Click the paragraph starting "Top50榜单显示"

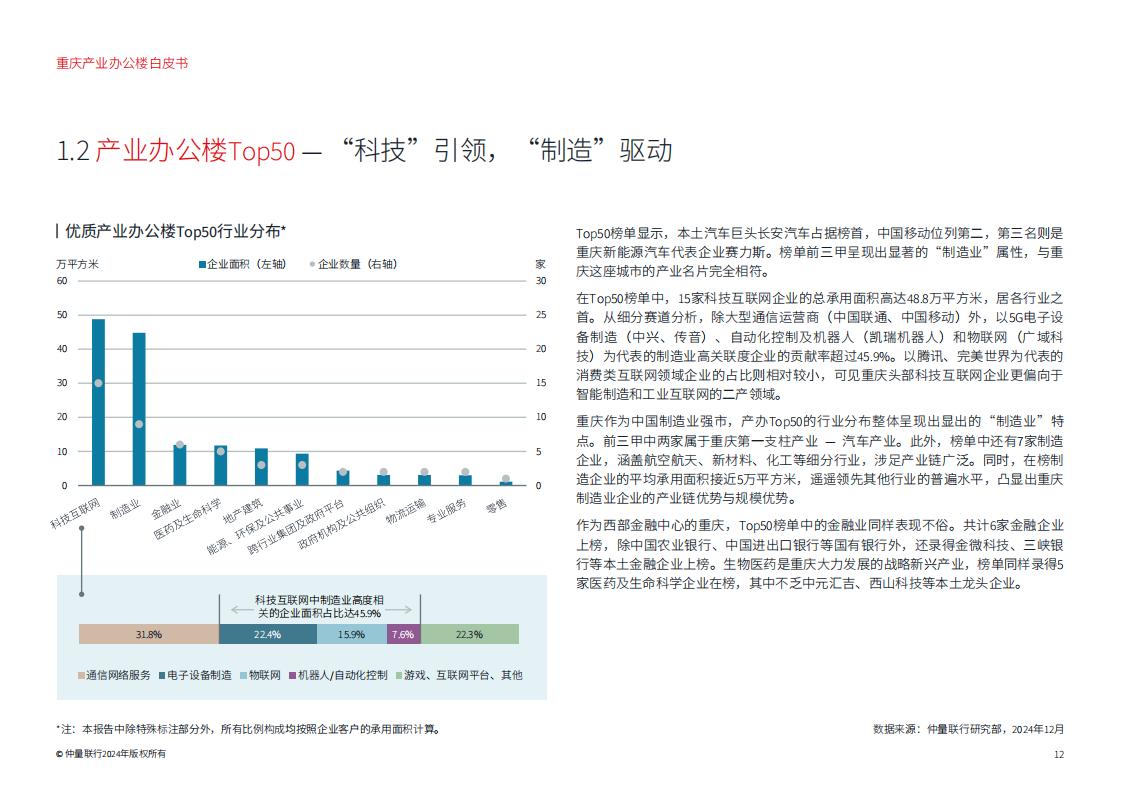pyautogui.click(x=820, y=253)
